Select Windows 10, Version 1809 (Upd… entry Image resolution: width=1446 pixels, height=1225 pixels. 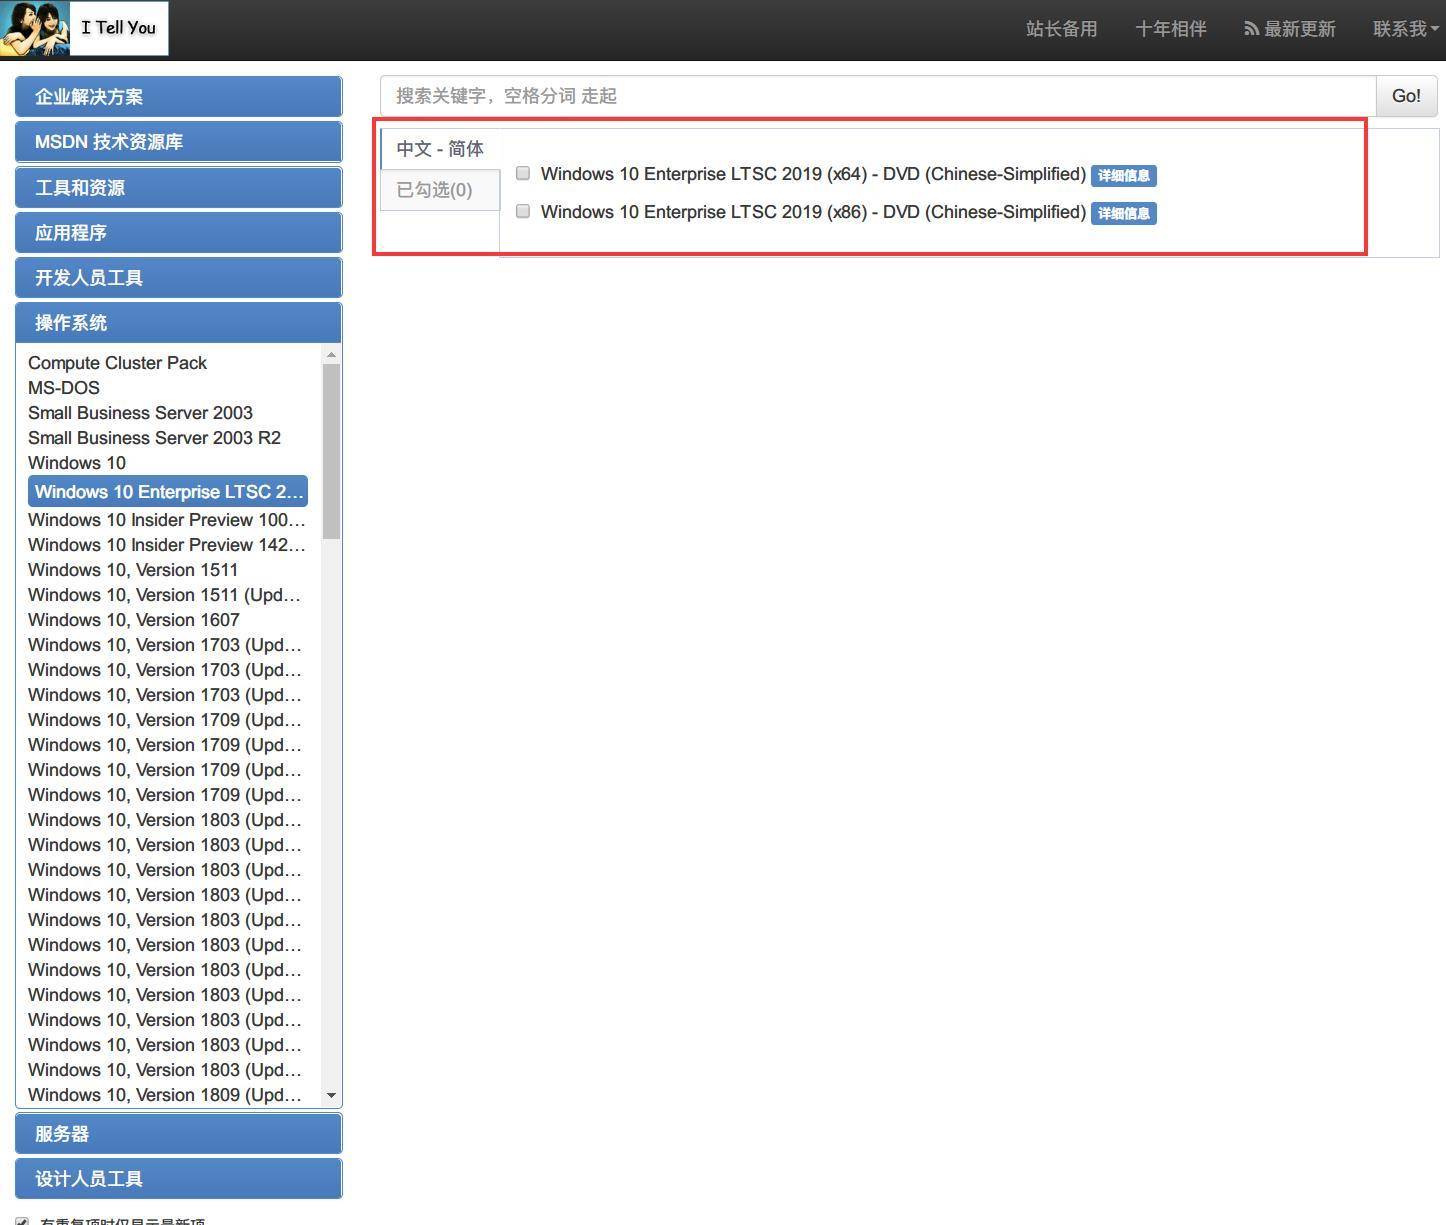click(x=165, y=1095)
